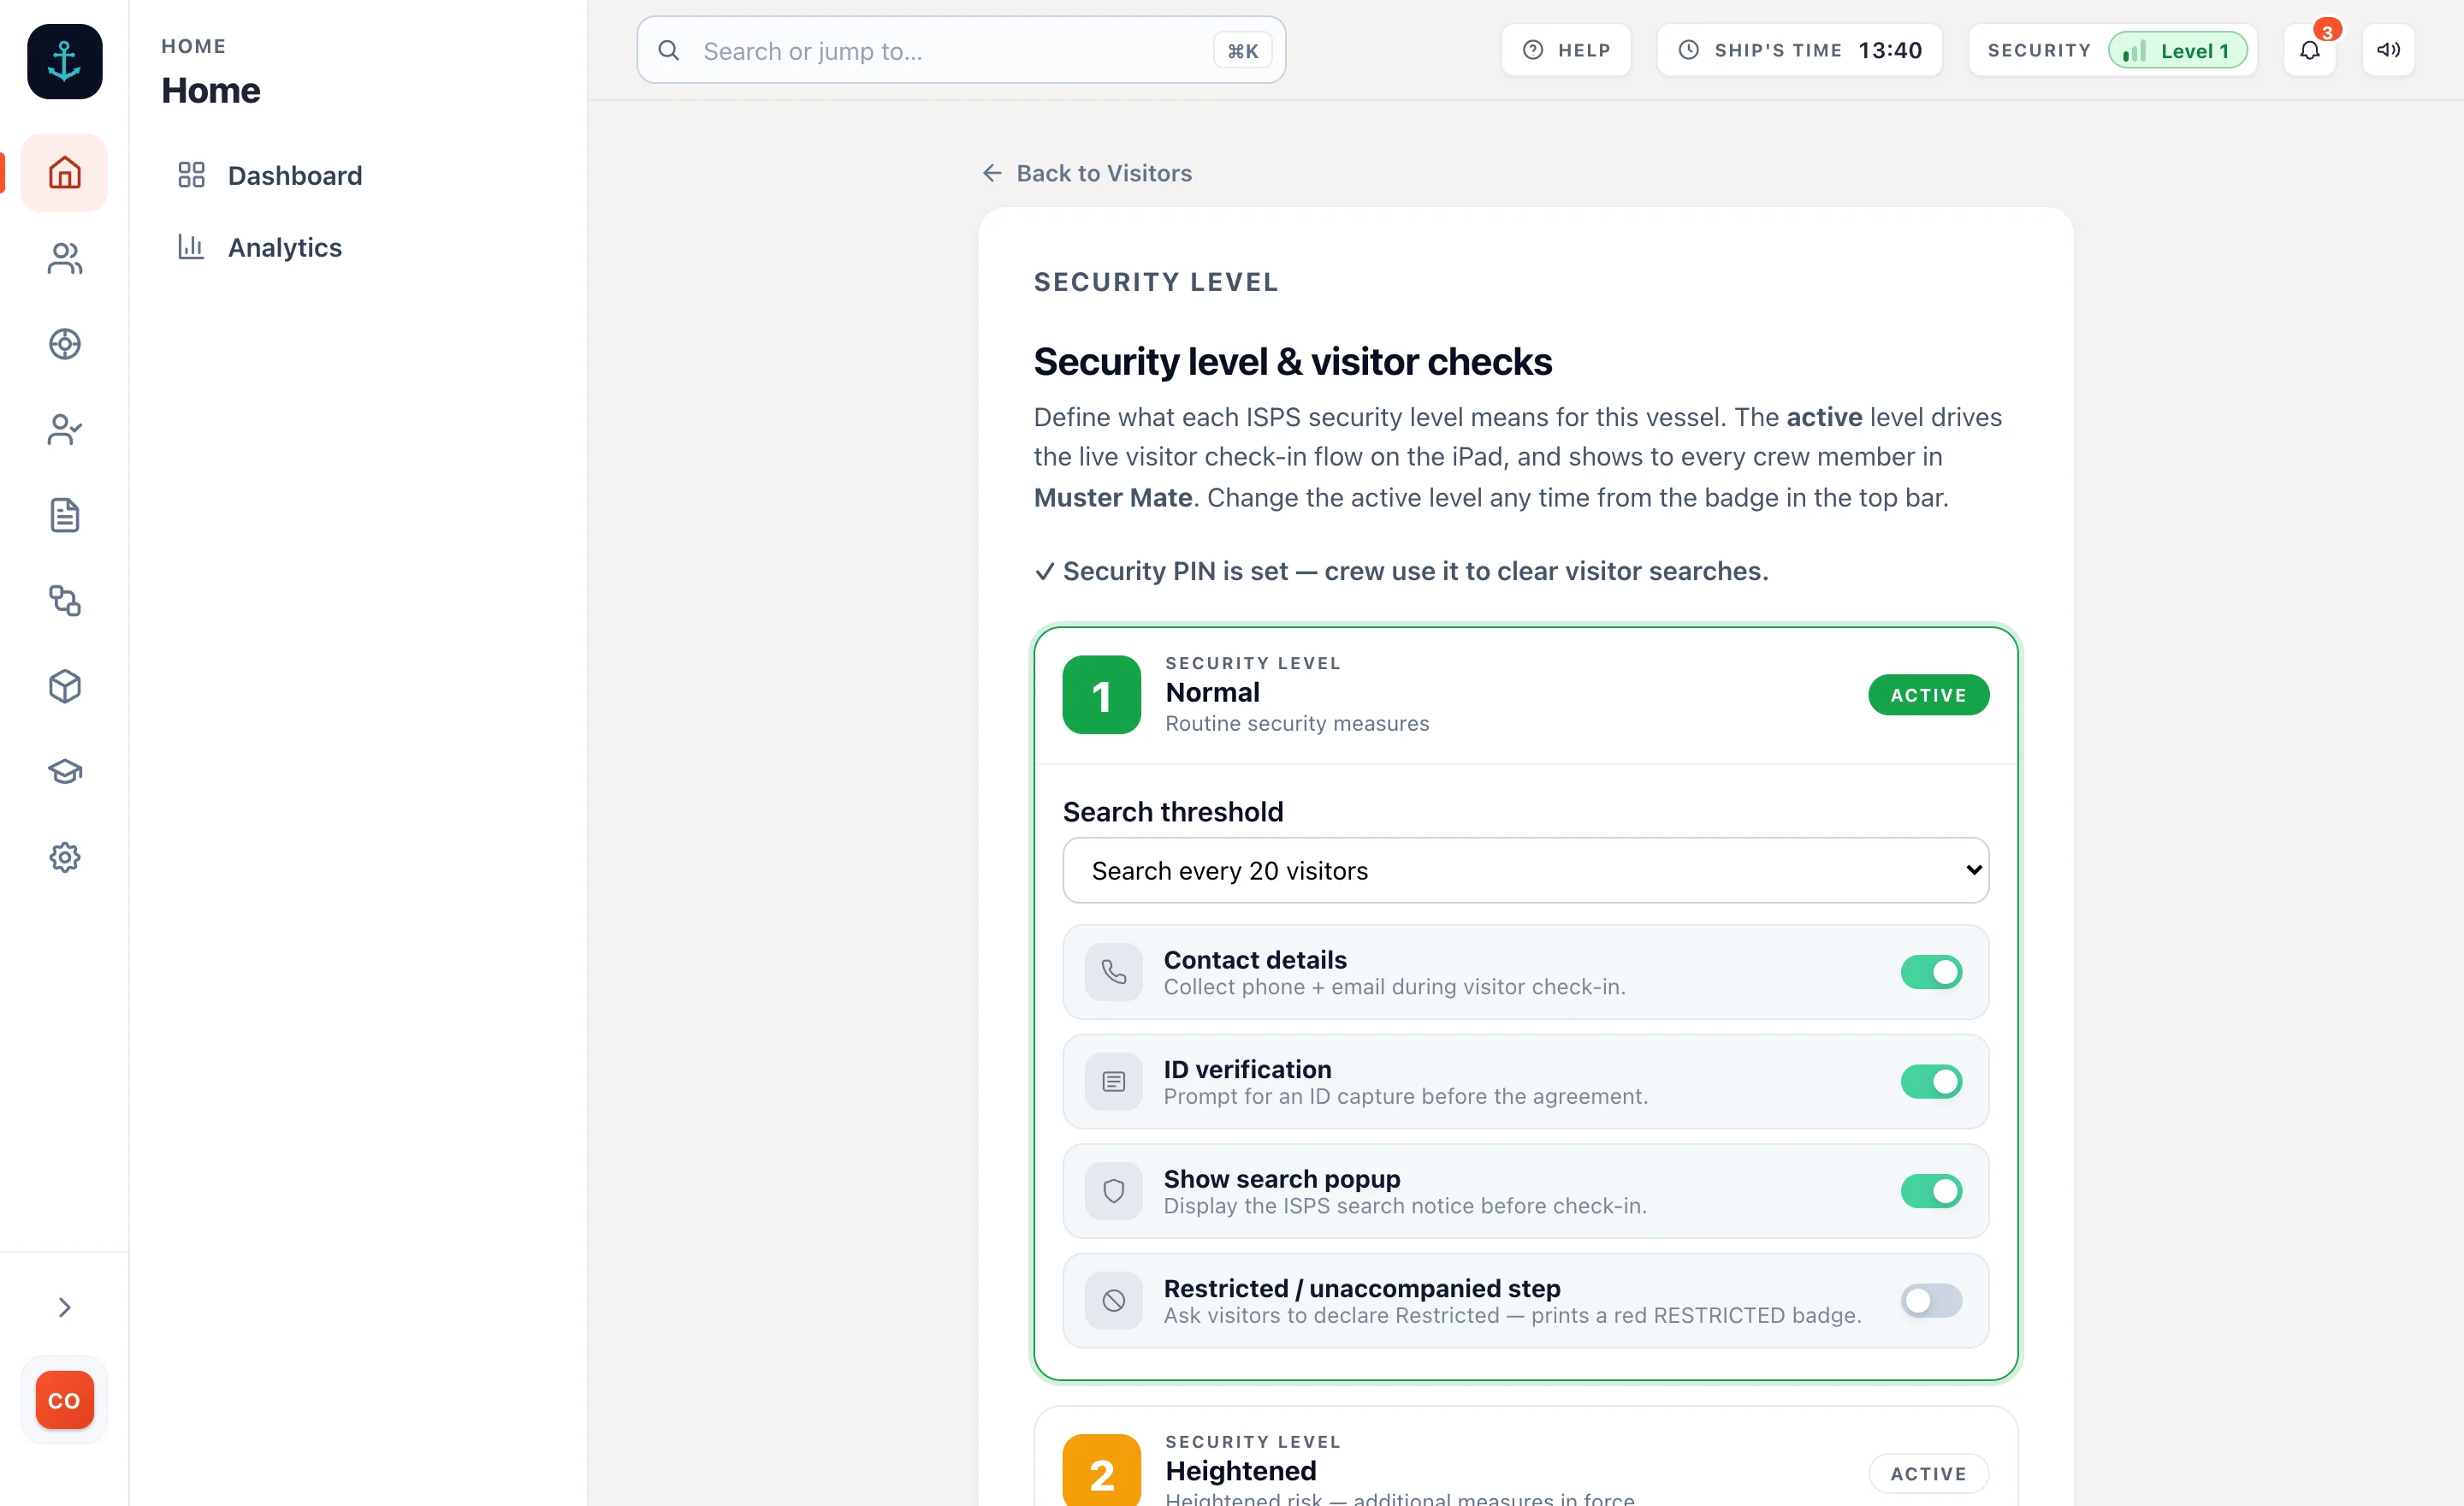Open the HELP button
This screenshot has height=1506, width=2464.
click(x=1566, y=50)
